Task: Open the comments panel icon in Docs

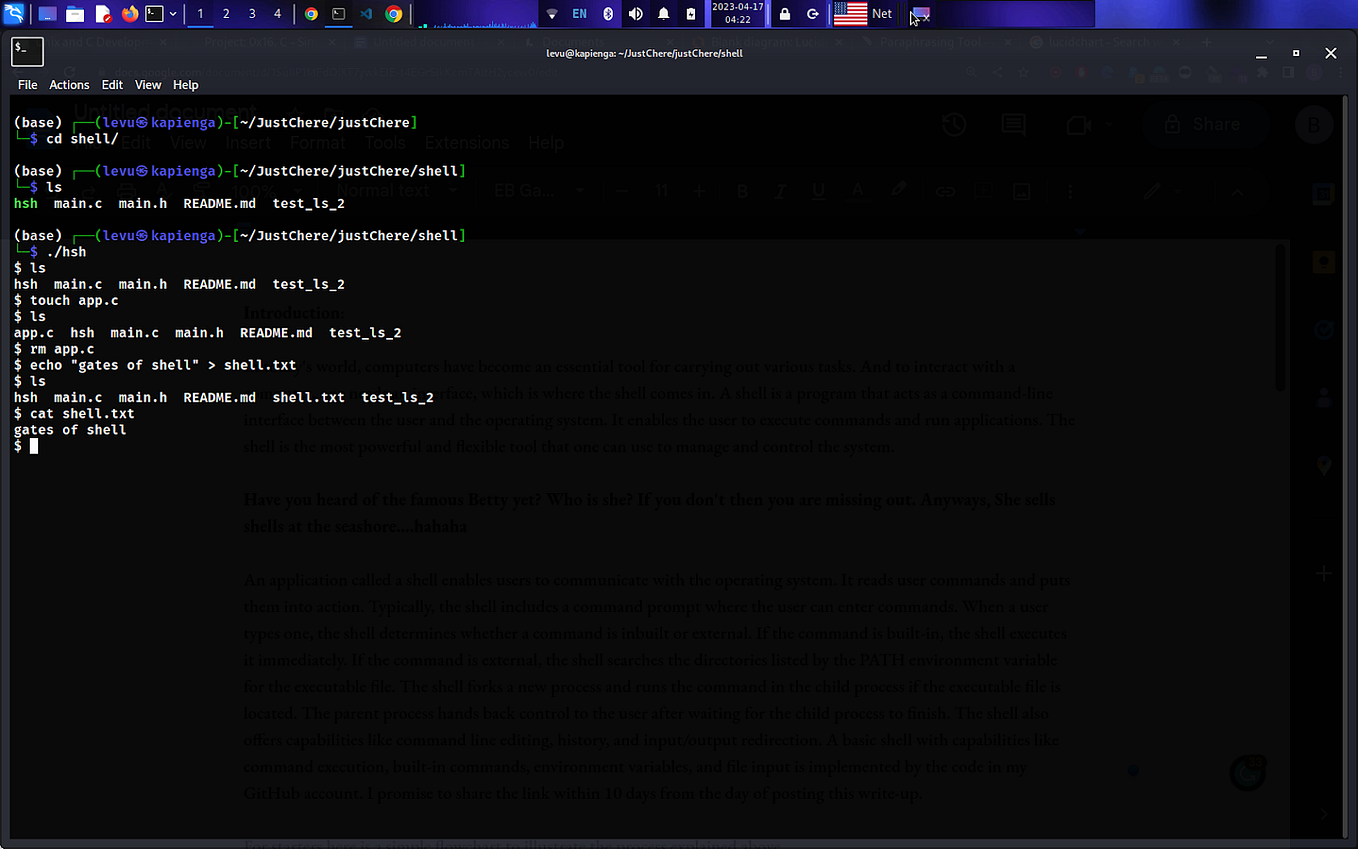Action: click(1014, 124)
